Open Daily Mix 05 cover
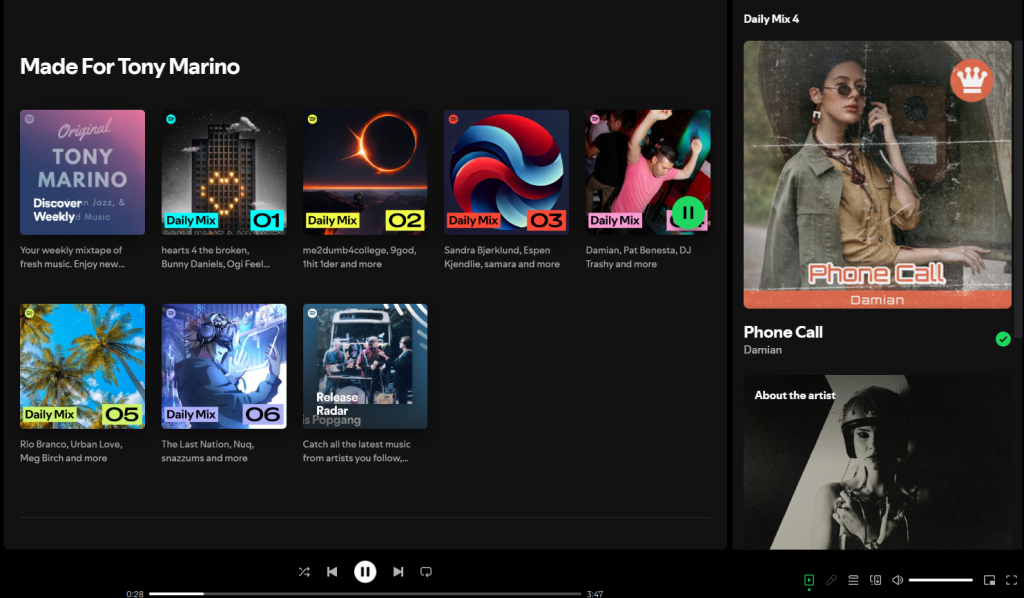Image resolution: width=1024 pixels, height=598 pixels. pyautogui.click(x=82, y=366)
